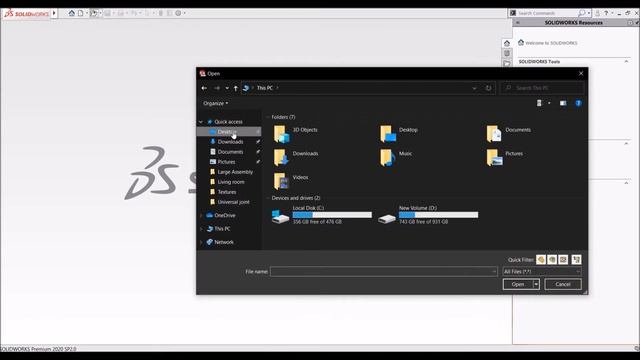This screenshot has height=360, width=640.
Task: Select the Desktop folder in main pane
Action: coord(399,133)
